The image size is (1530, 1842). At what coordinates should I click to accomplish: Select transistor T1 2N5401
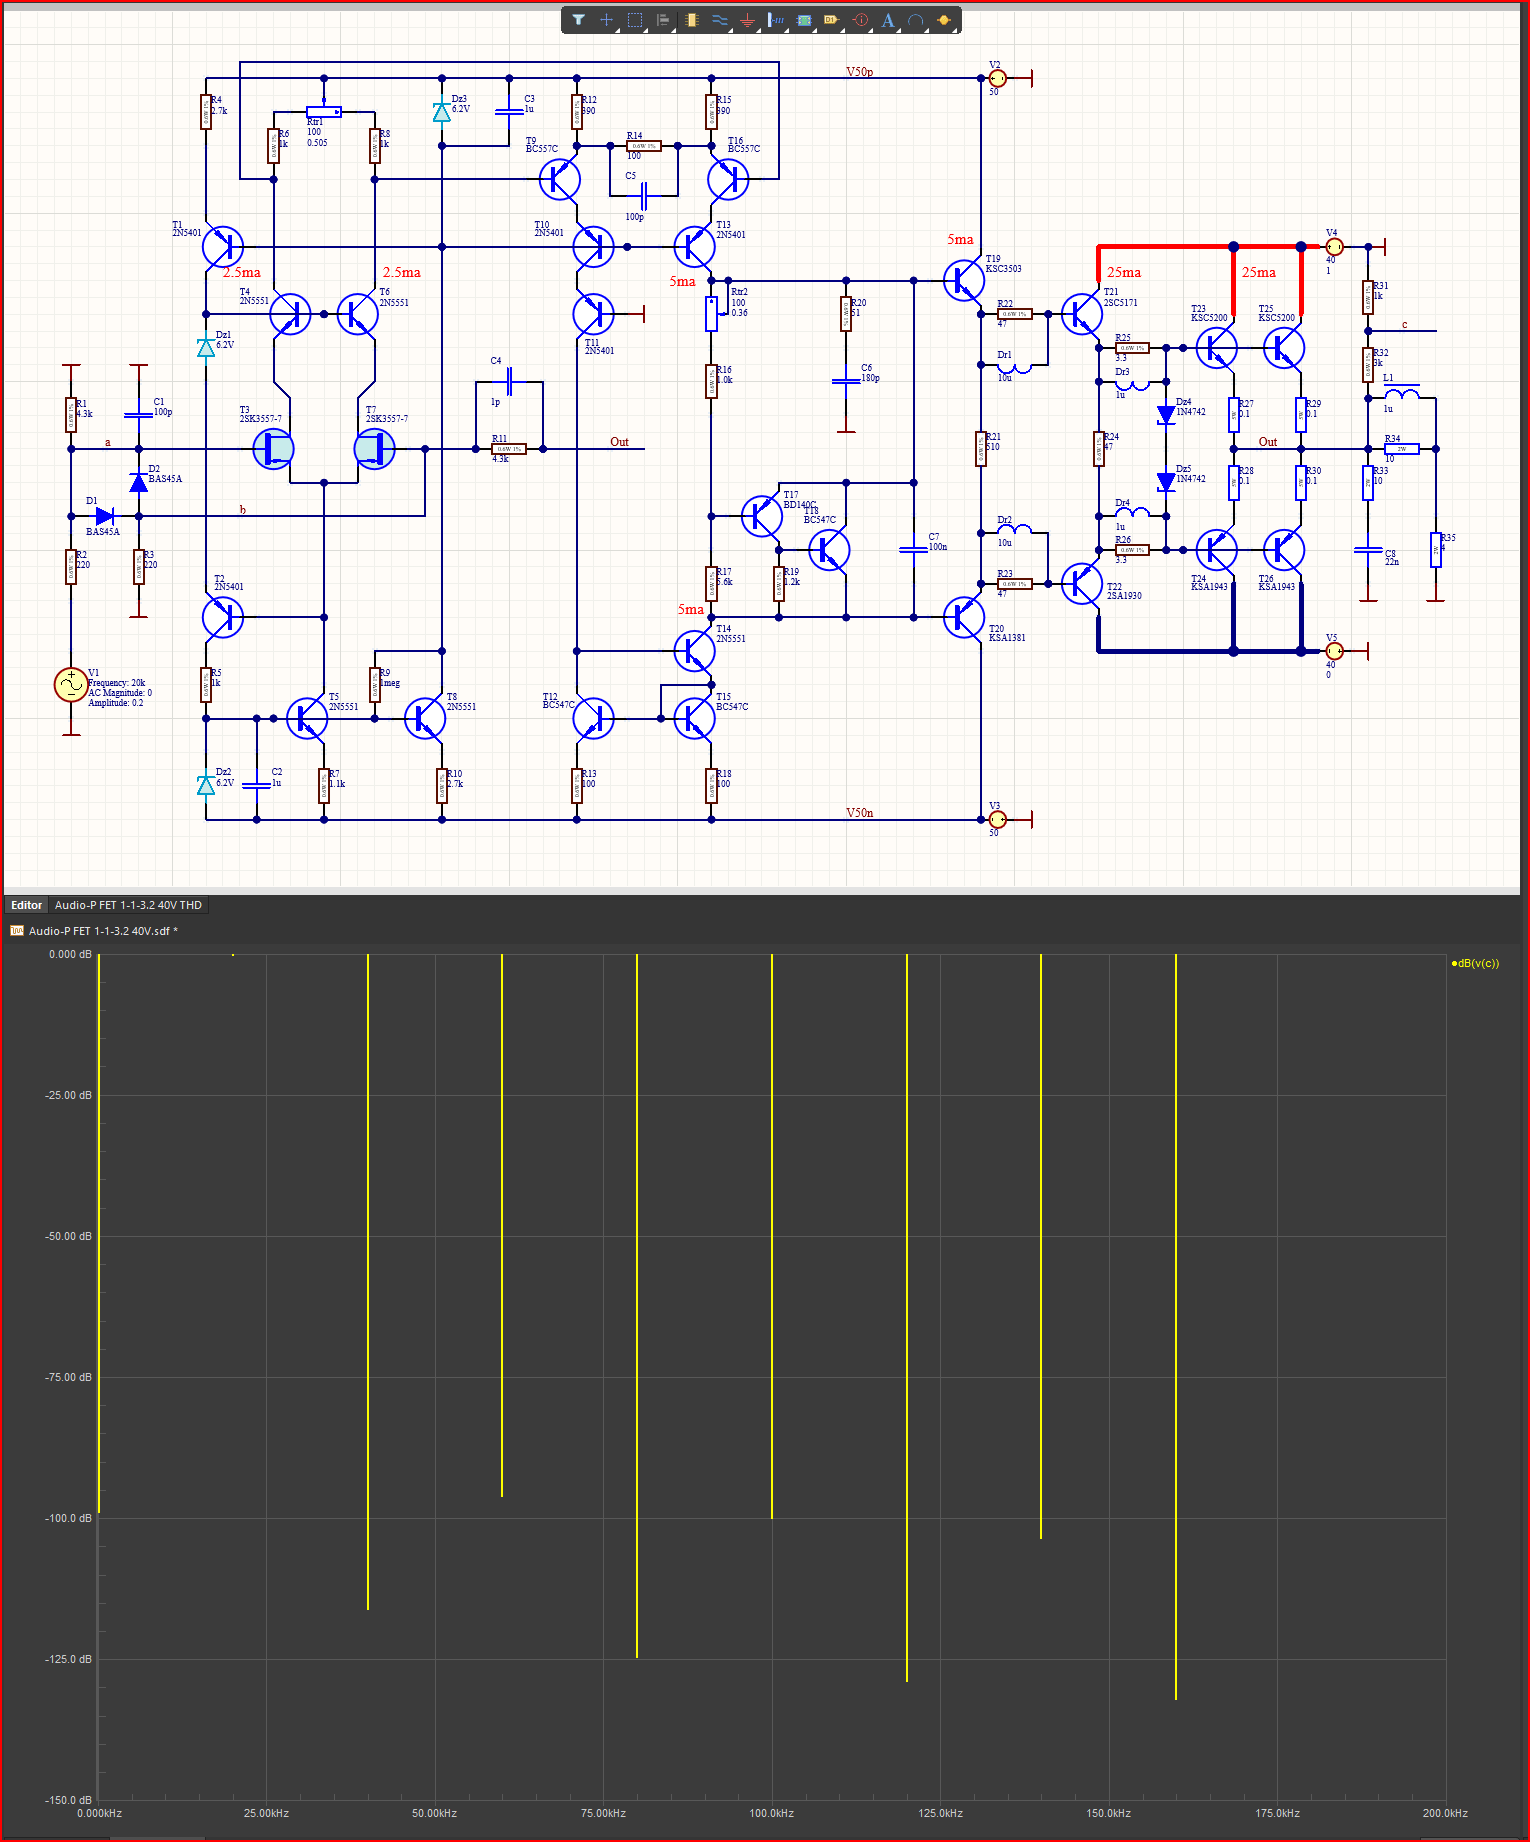point(223,246)
